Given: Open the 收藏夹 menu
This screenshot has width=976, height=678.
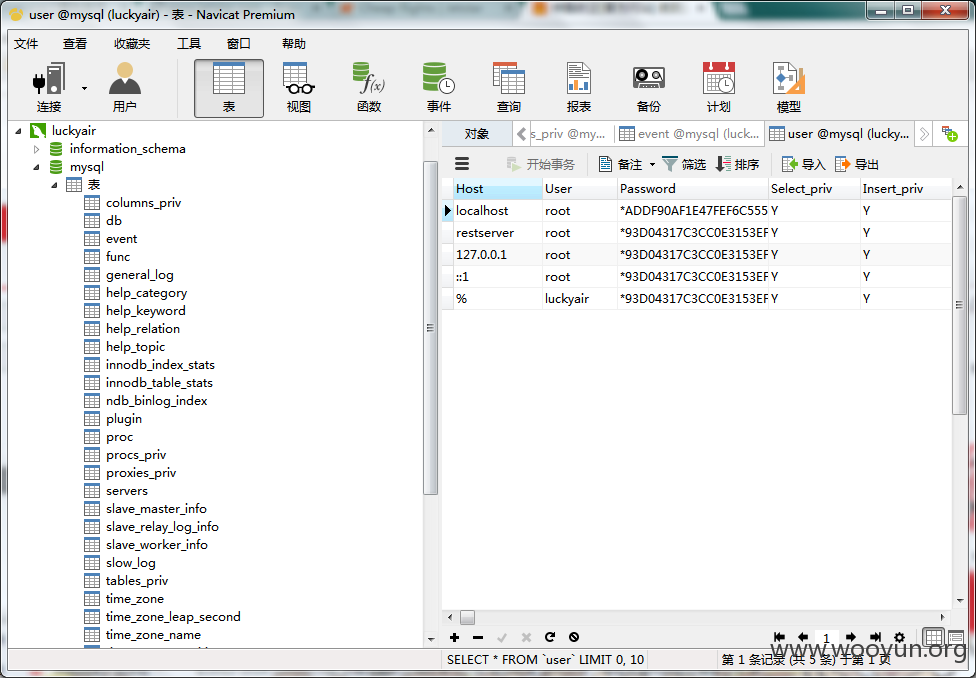Looking at the screenshot, I should point(132,44).
